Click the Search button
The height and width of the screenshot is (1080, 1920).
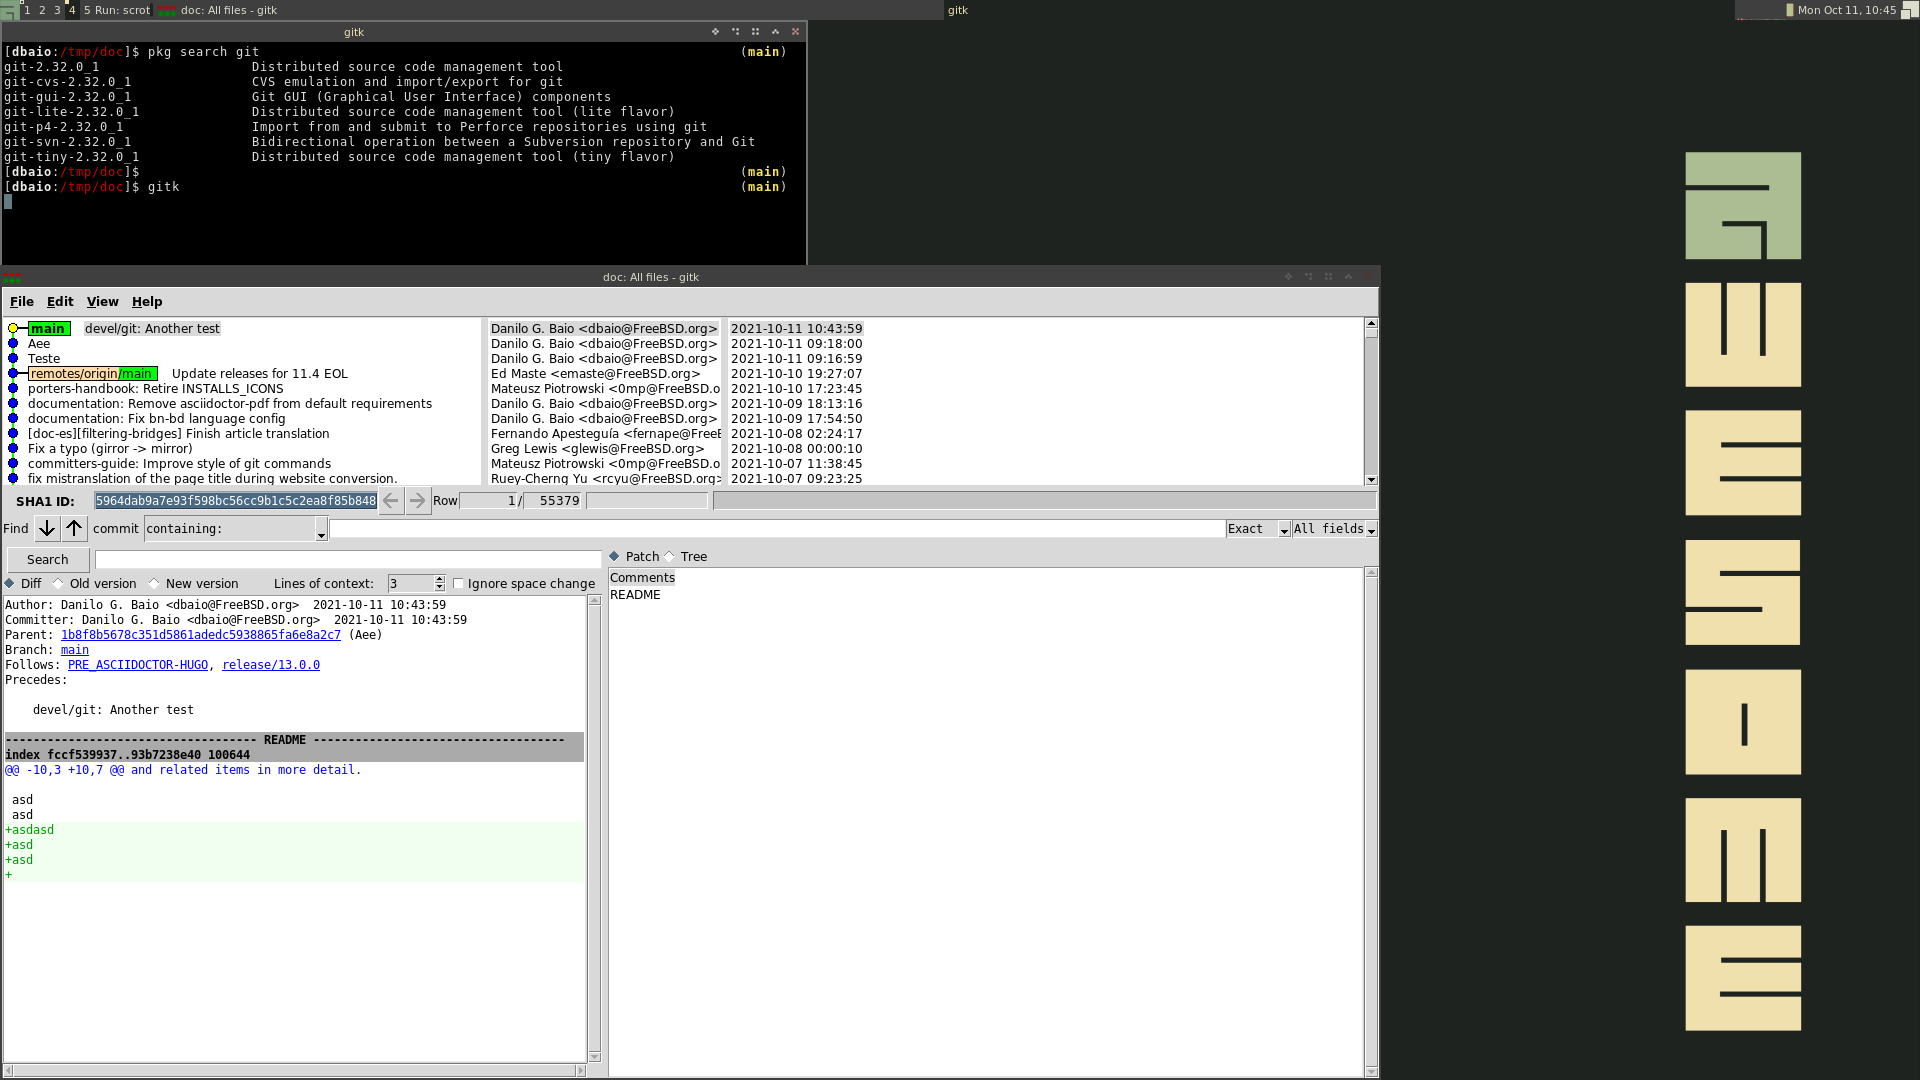tap(48, 560)
